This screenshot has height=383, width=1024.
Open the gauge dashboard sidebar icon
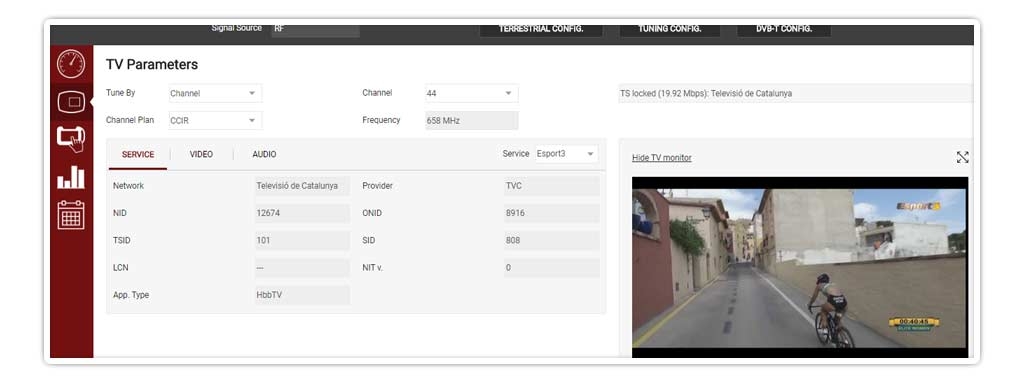tap(71, 64)
